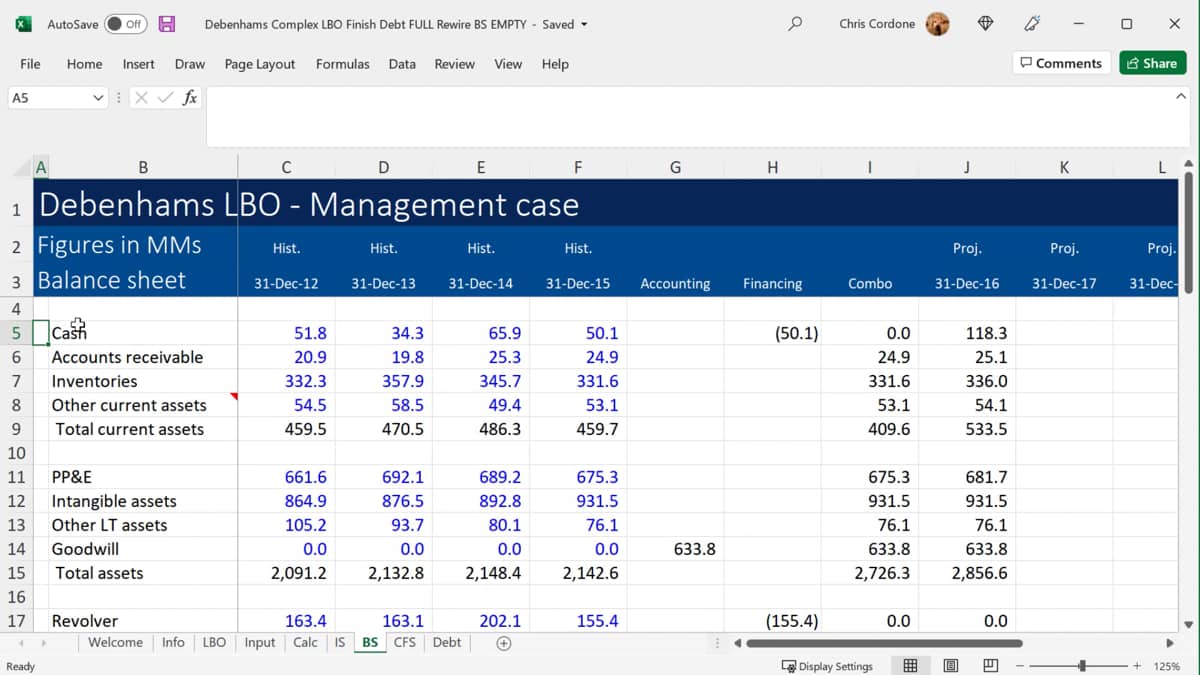Click Cash value 51.8 for 31-Dec-12
This screenshot has width=1200, height=675.
[x=286, y=333]
